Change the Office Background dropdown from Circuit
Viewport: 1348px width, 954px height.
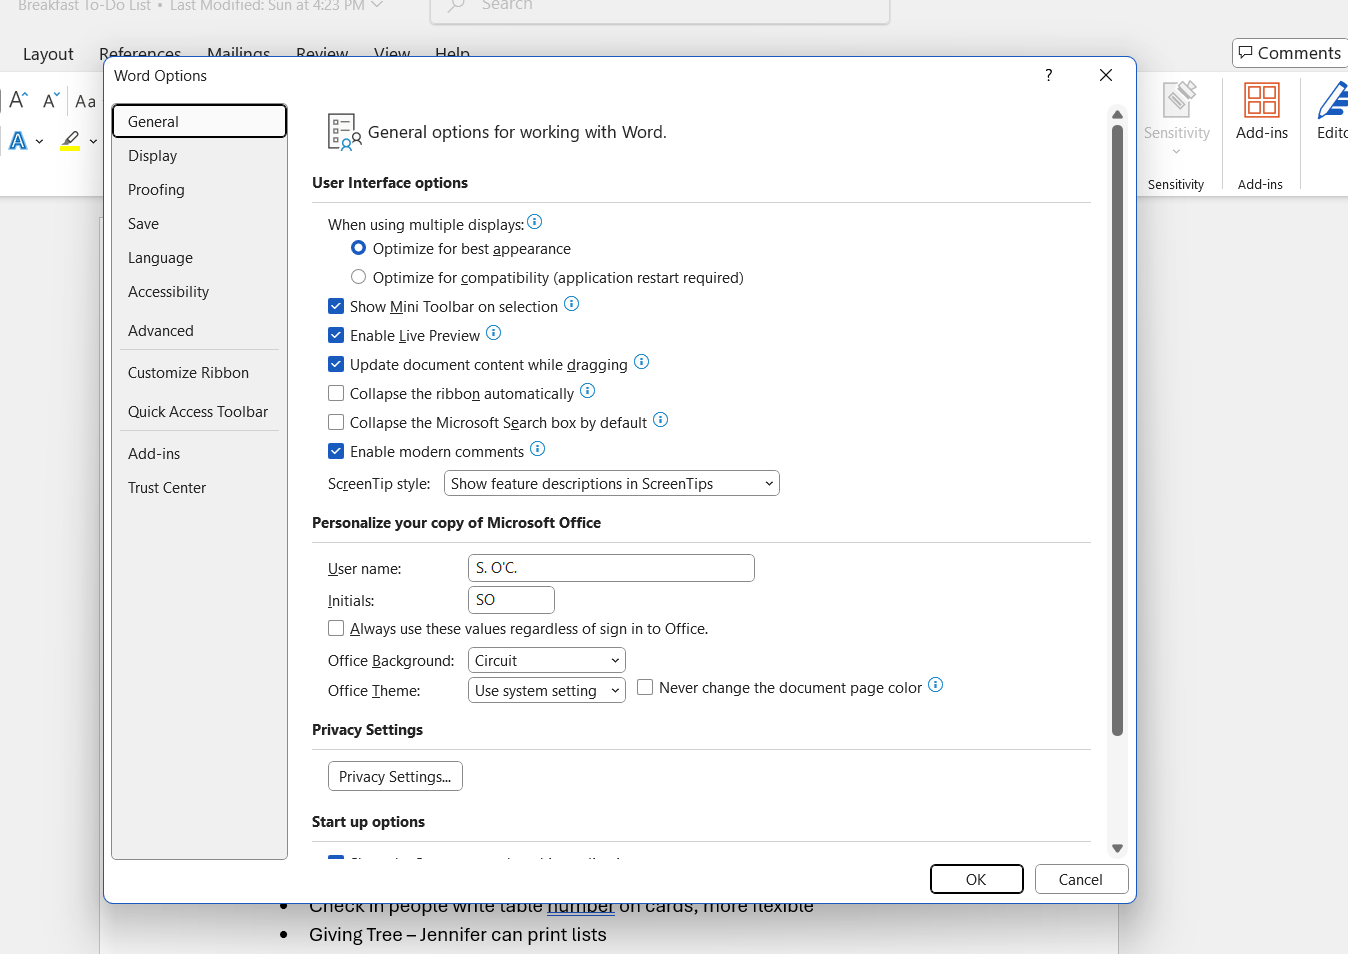[546, 660]
